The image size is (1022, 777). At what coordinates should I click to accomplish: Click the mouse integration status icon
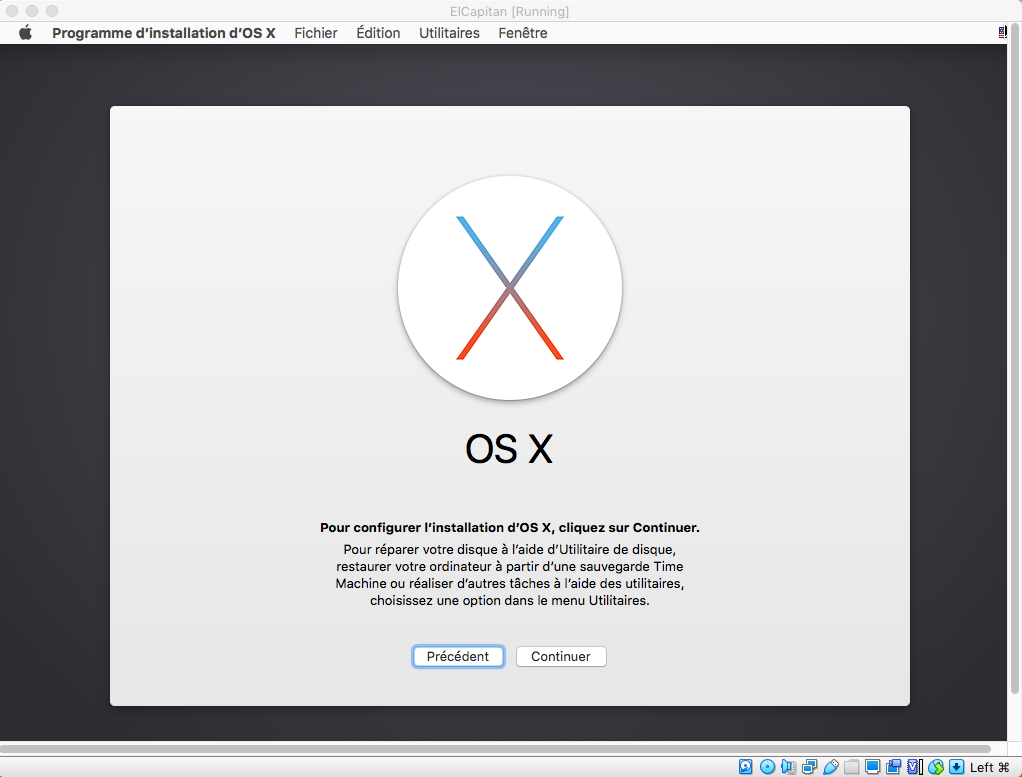pyautogui.click(x=936, y=767)
